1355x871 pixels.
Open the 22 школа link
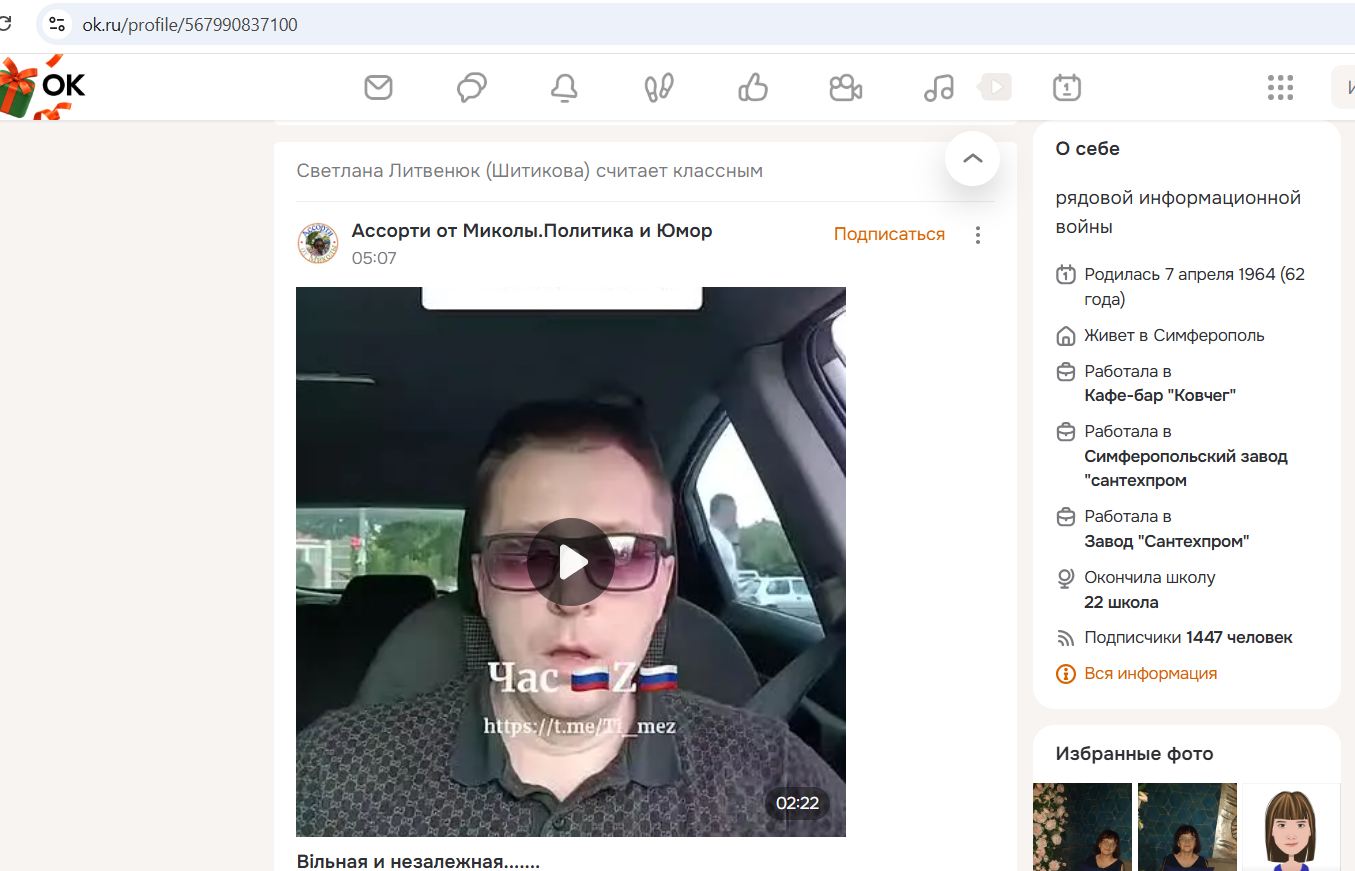pos(1121,602)
